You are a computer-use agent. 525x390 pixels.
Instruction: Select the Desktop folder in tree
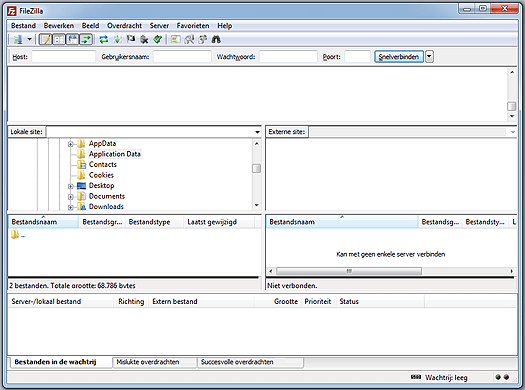click(101, 185)
